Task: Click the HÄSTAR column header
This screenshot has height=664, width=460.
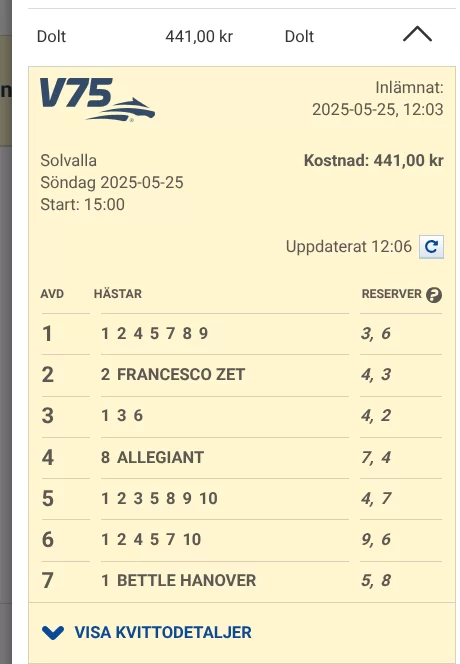Action: pyautogui.click(x=118, y=293)
